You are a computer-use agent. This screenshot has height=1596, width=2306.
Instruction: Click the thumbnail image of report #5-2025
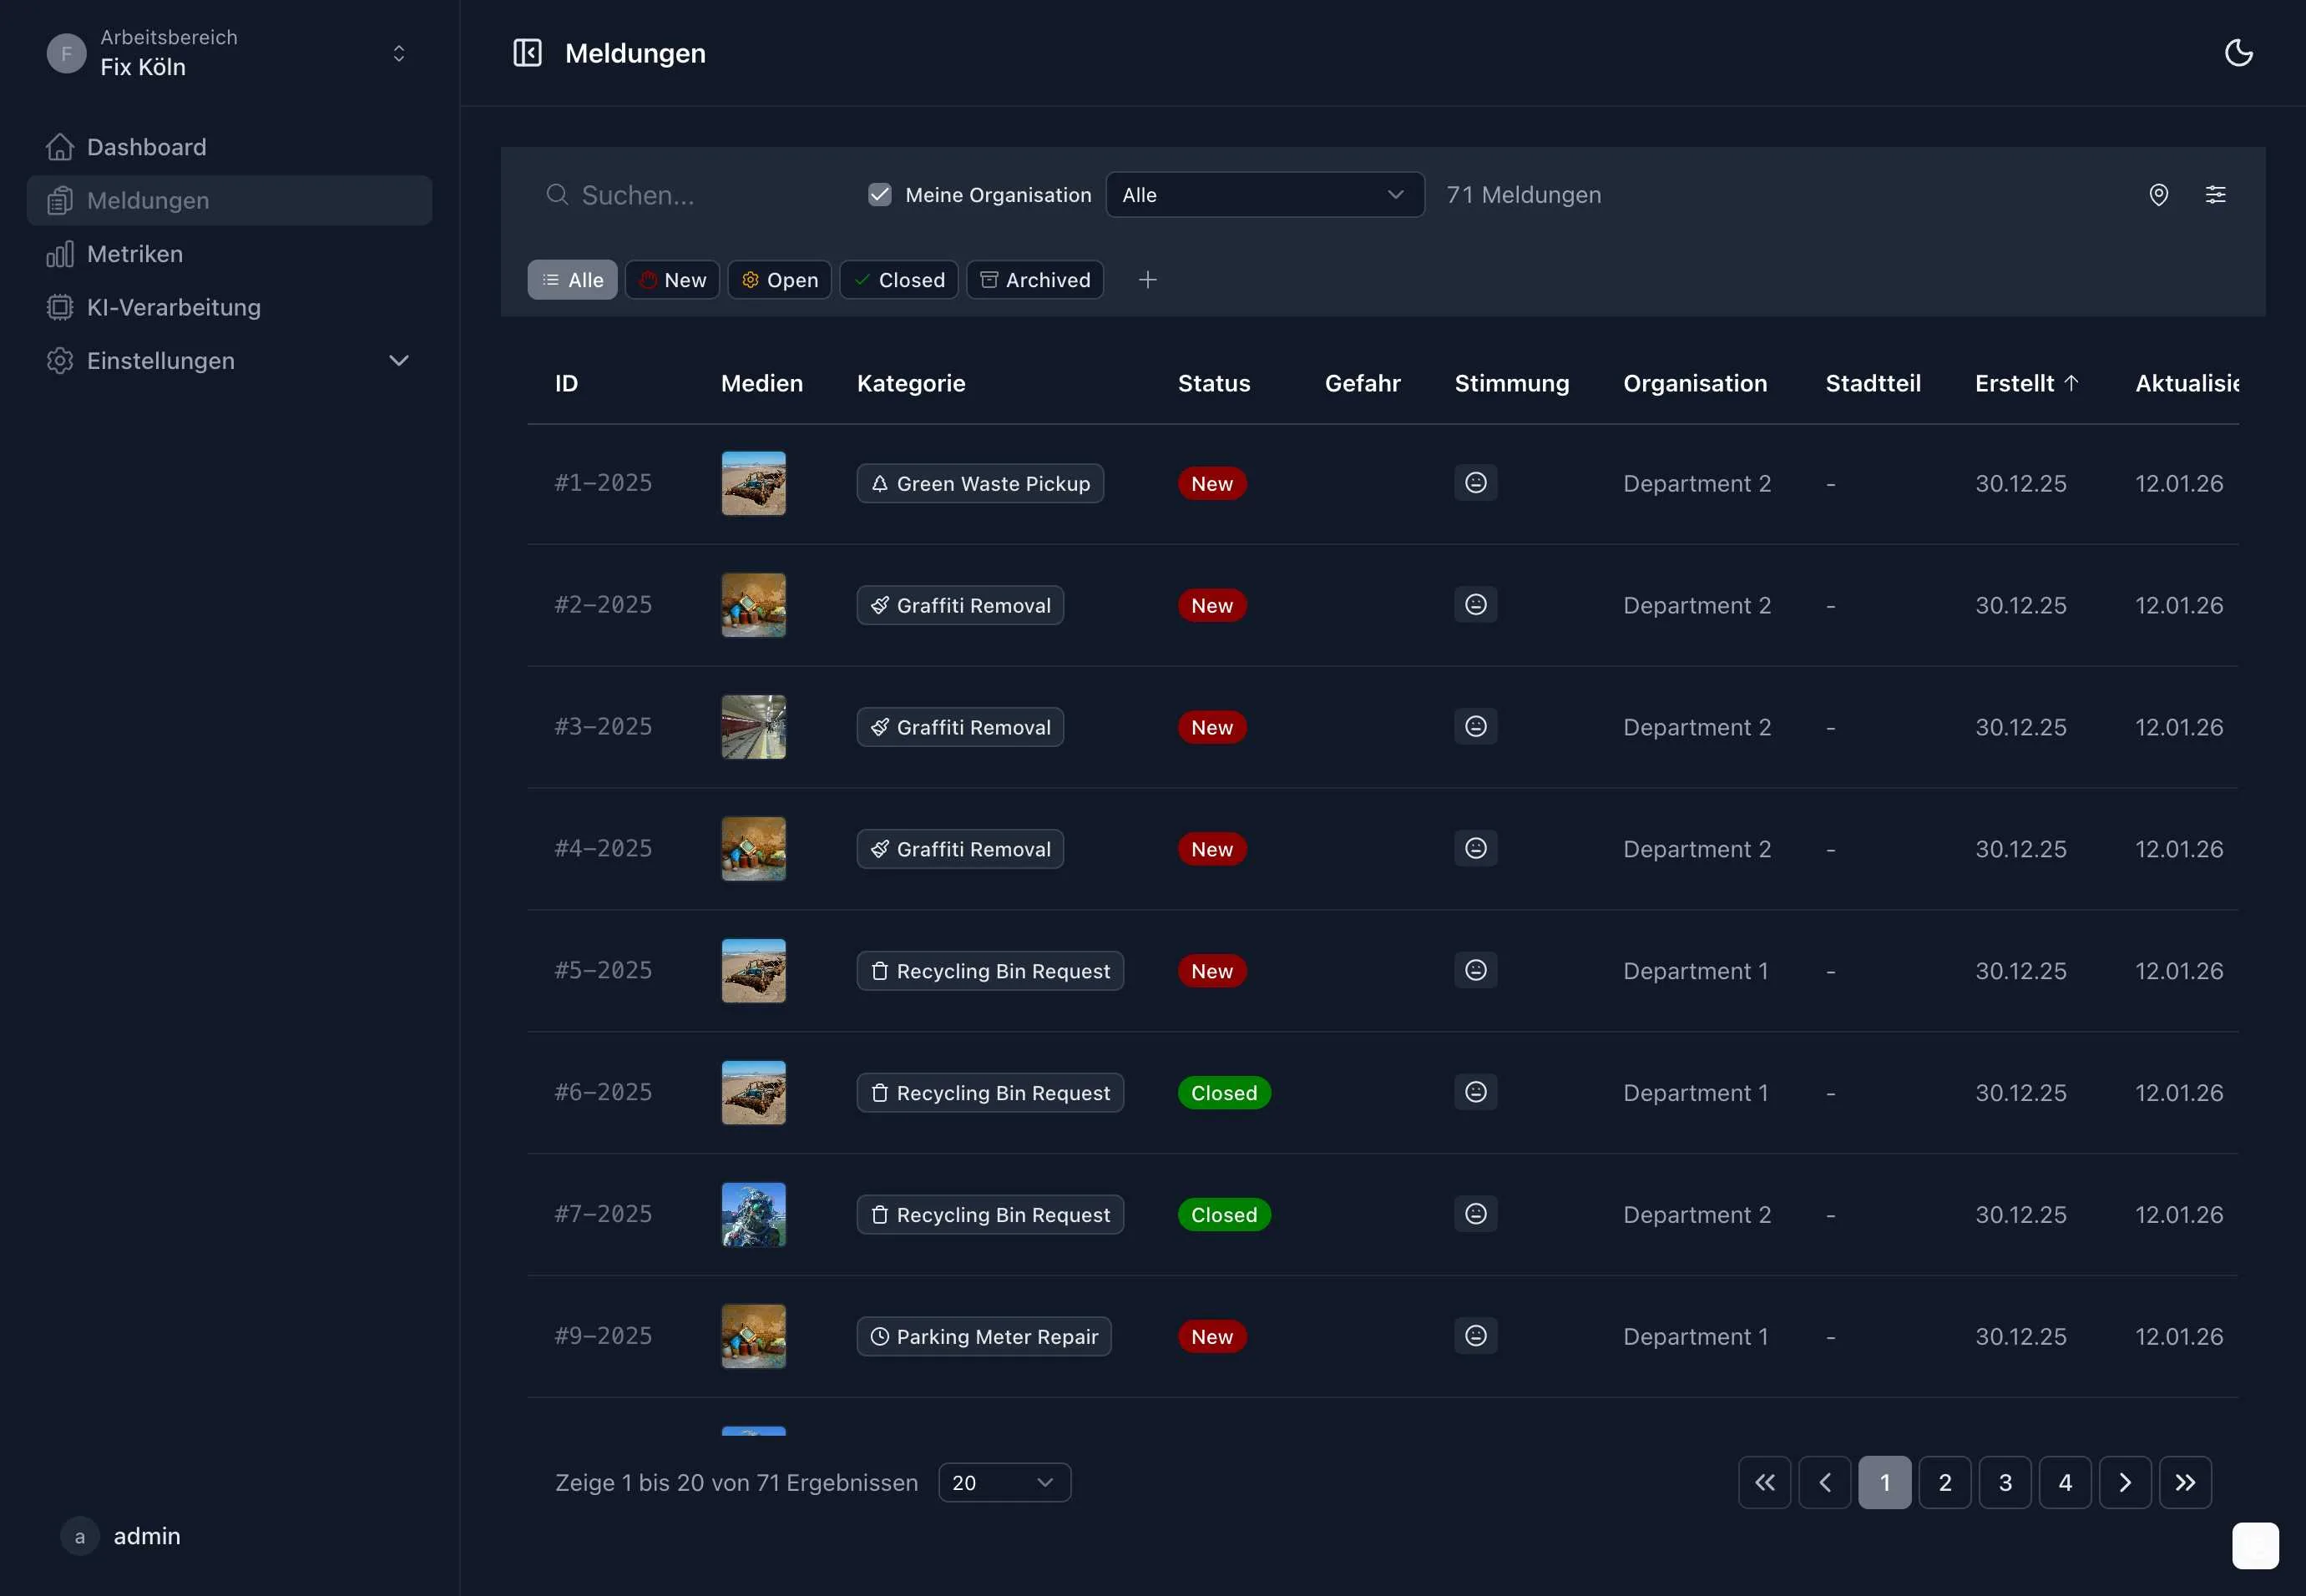click(x=752, y=970)
